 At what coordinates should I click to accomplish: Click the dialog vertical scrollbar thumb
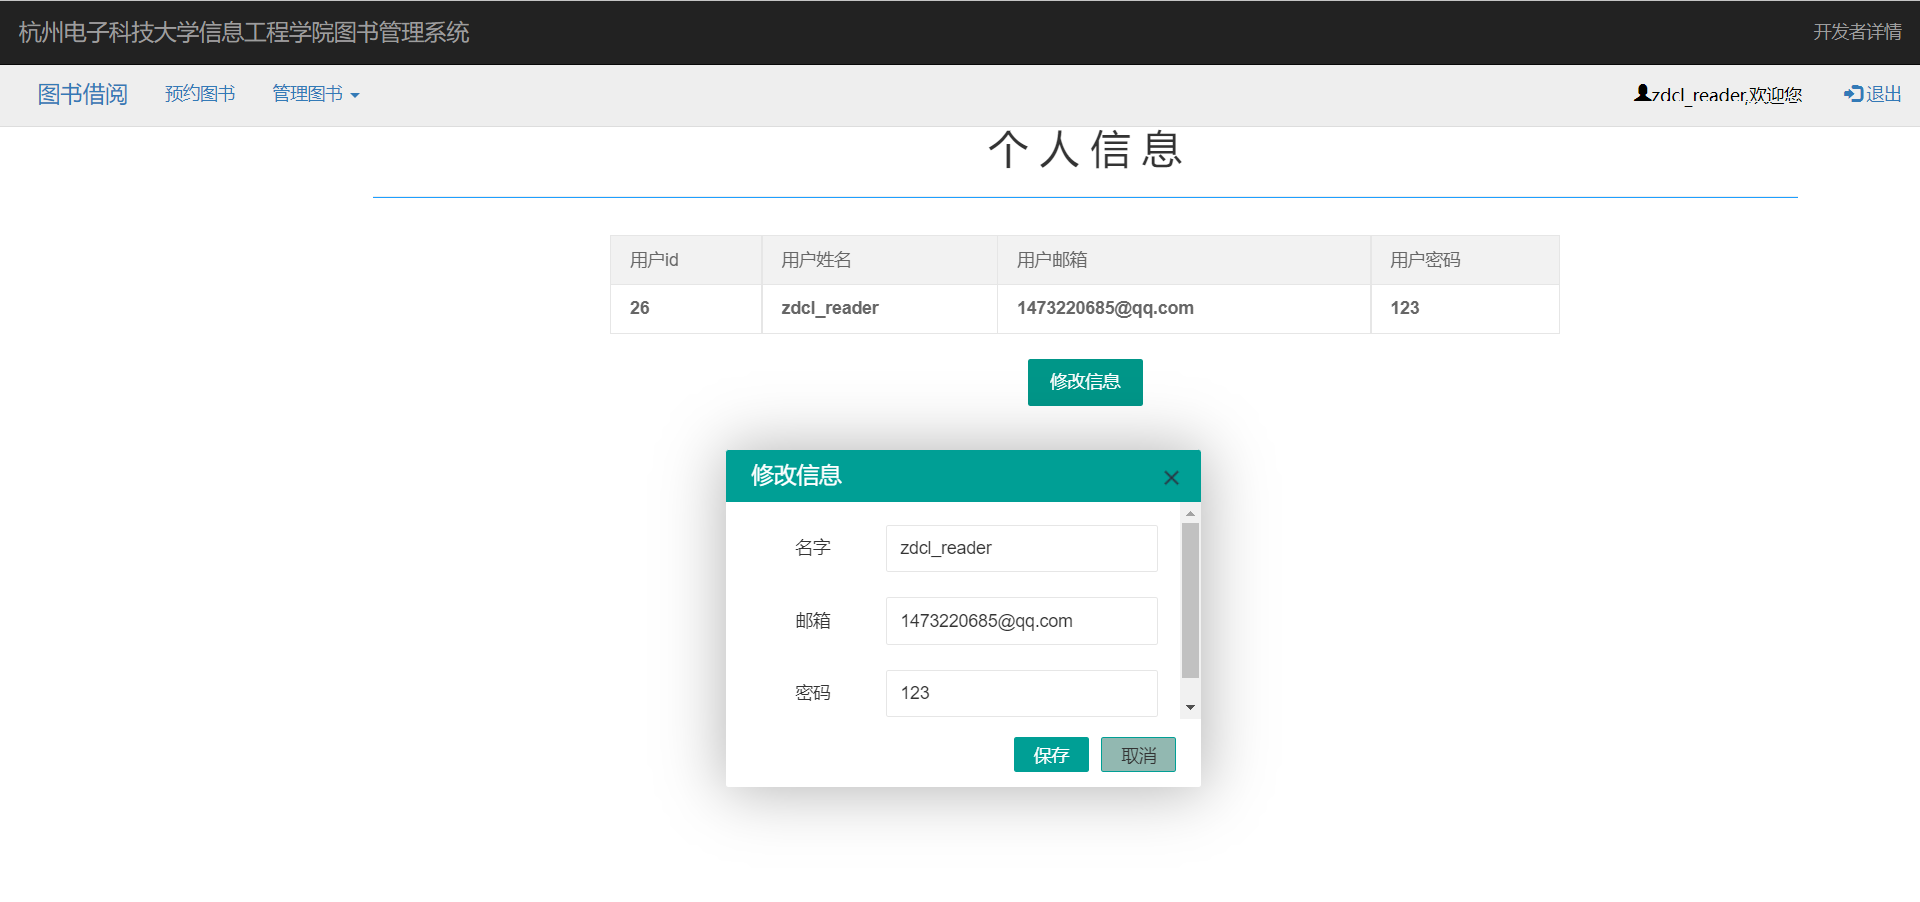coord(1190,600)
